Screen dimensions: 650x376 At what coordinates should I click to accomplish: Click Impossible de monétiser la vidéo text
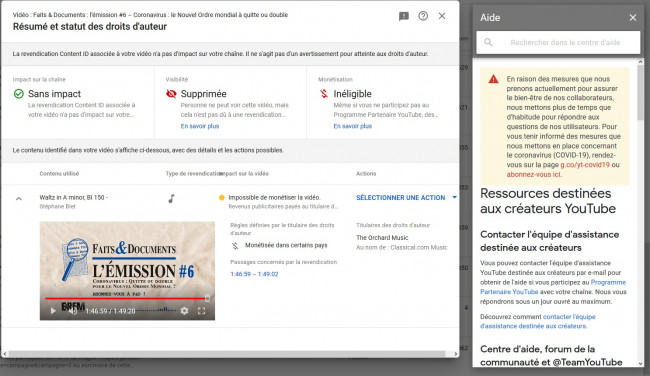pyautogui.click(x=274, y=197)
